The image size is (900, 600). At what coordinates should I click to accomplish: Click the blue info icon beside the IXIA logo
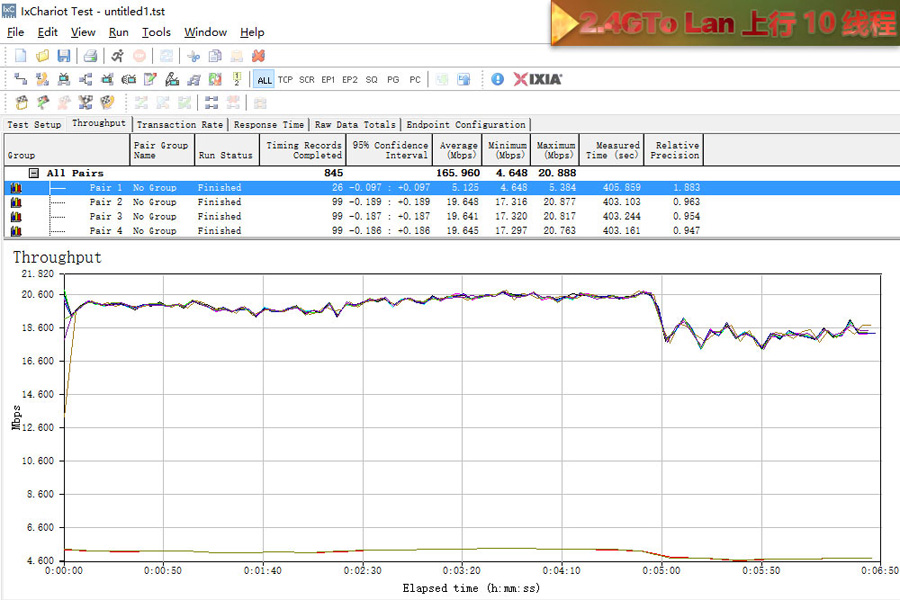tap(497, 79)
